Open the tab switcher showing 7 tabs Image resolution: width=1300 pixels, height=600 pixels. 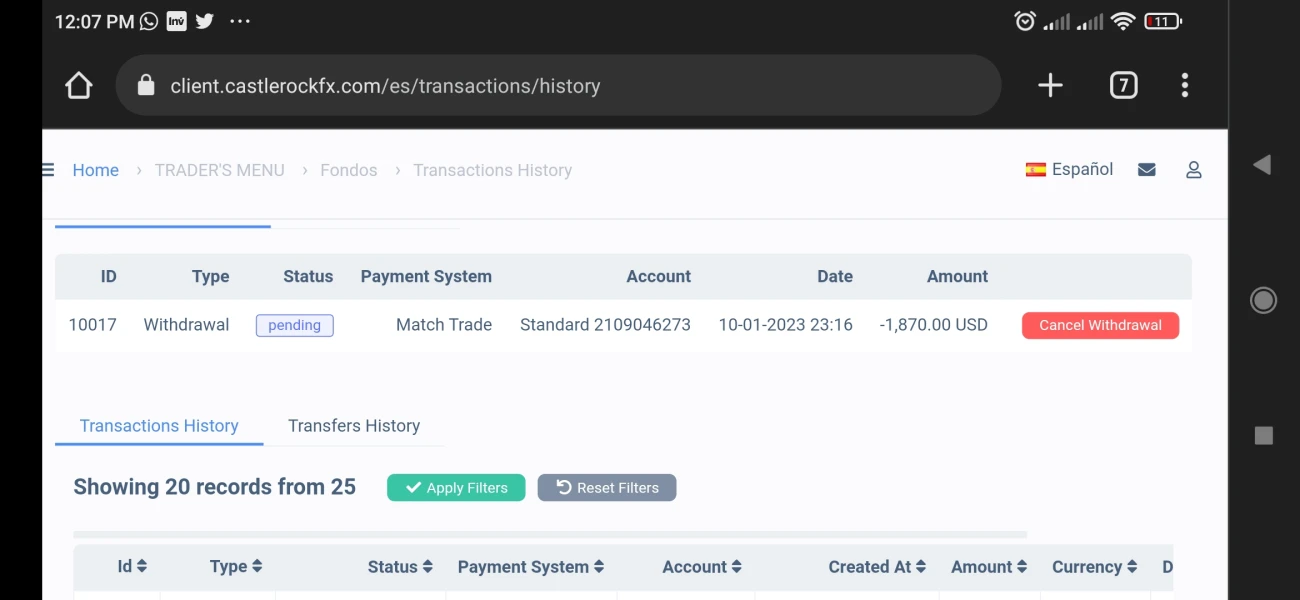click(1123, 86)
